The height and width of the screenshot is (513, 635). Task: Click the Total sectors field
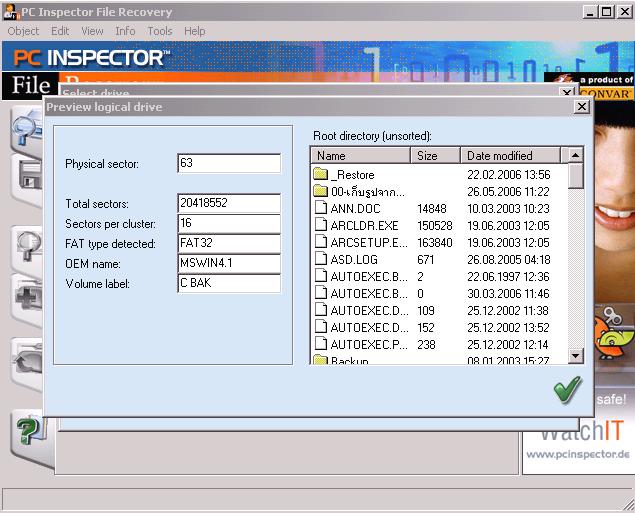pyautogui.click(x=229, y=203)
